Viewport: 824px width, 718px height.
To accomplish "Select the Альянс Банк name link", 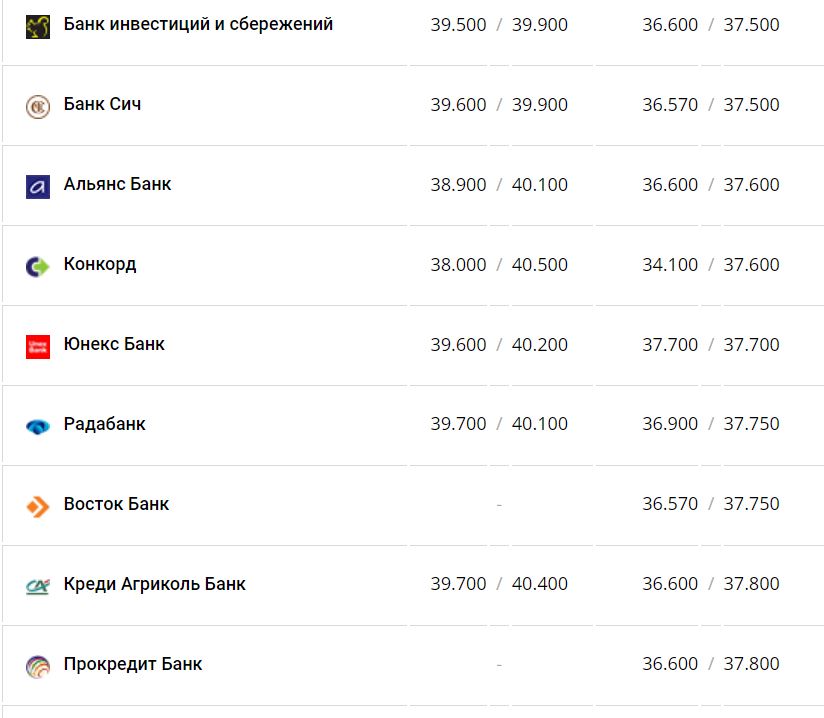I will tap(117, 184).
